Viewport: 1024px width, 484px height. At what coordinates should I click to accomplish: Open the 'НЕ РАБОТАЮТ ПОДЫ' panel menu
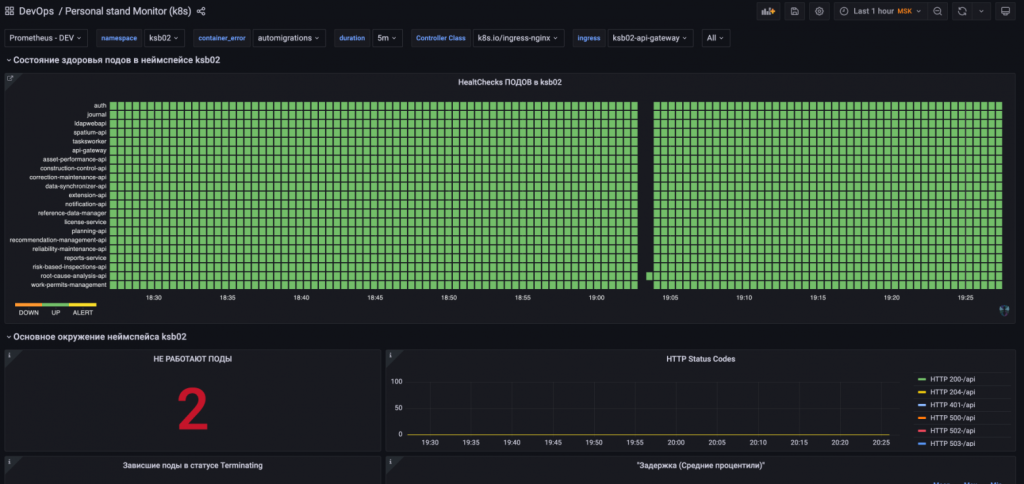pos(192,359)
